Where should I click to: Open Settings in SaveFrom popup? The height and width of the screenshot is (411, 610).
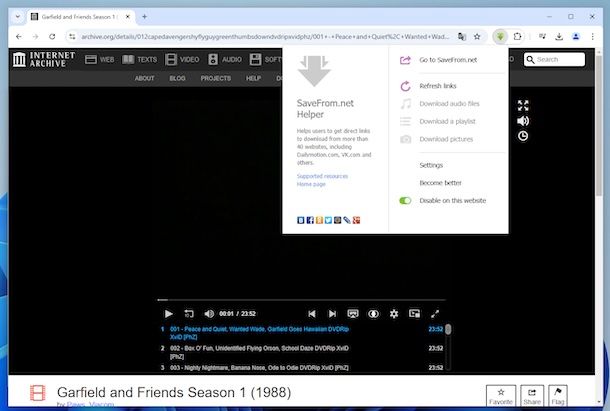pos(431,165)
